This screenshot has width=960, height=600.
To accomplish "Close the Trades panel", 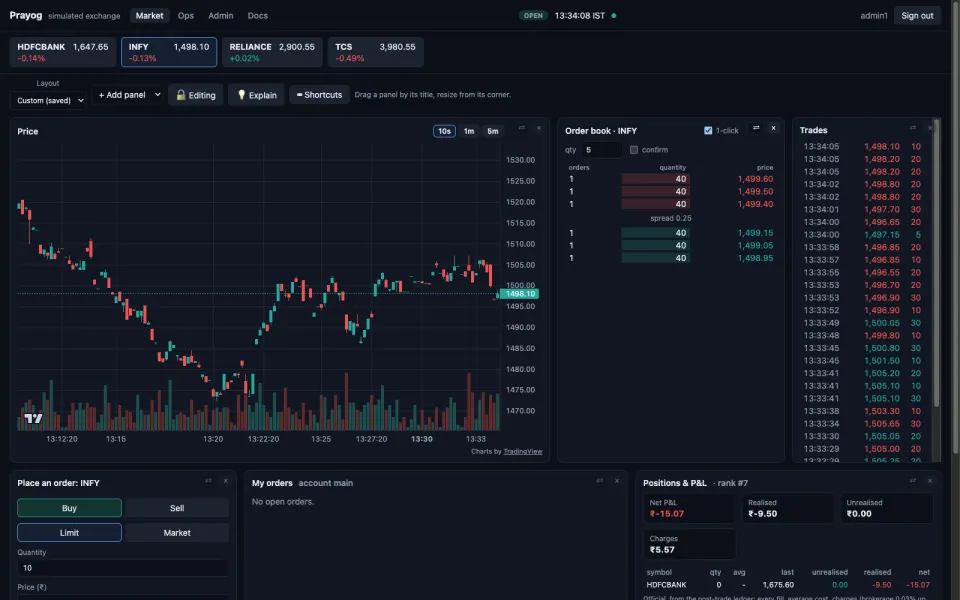I will (929, 127).
